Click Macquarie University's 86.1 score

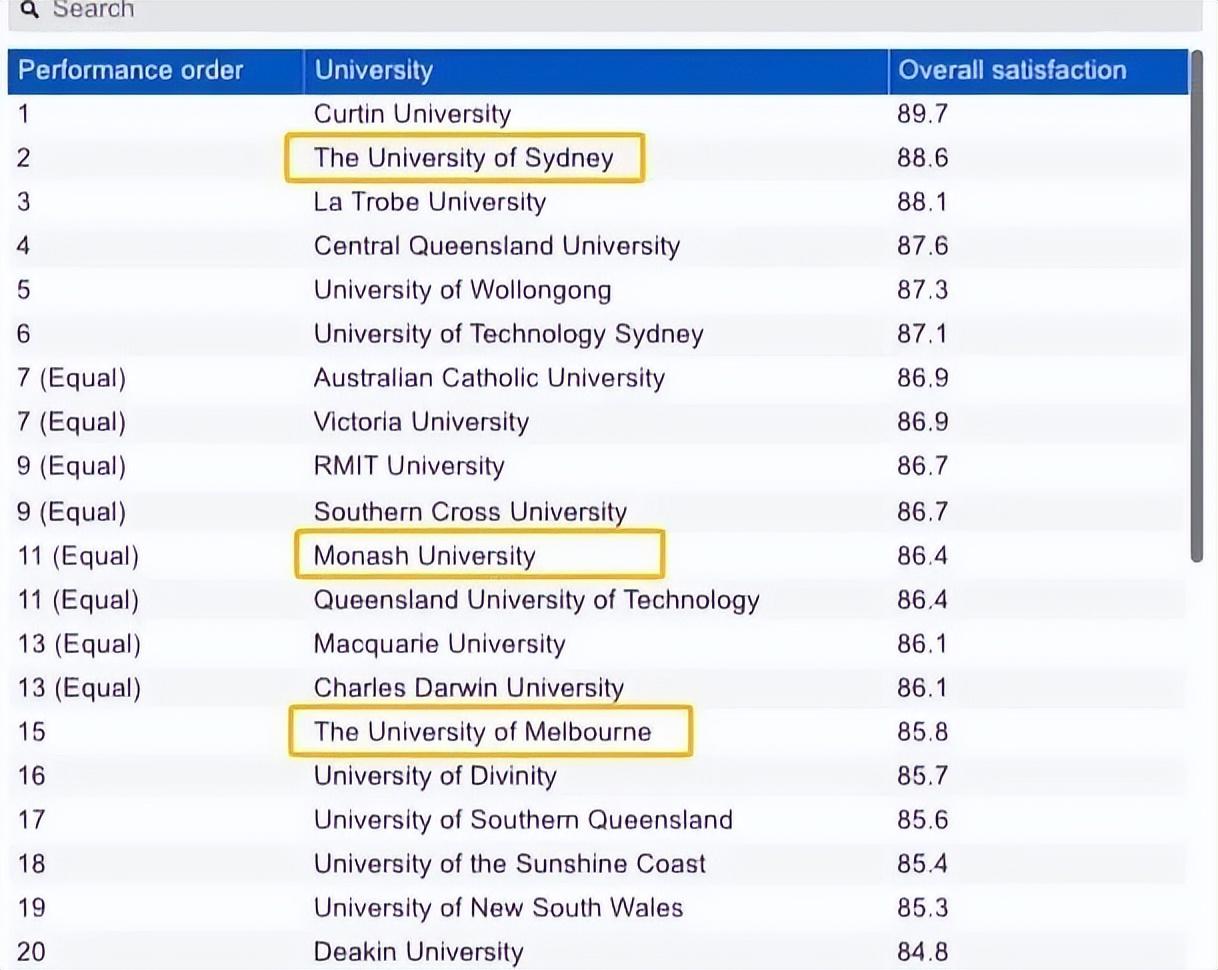point(921,644)
